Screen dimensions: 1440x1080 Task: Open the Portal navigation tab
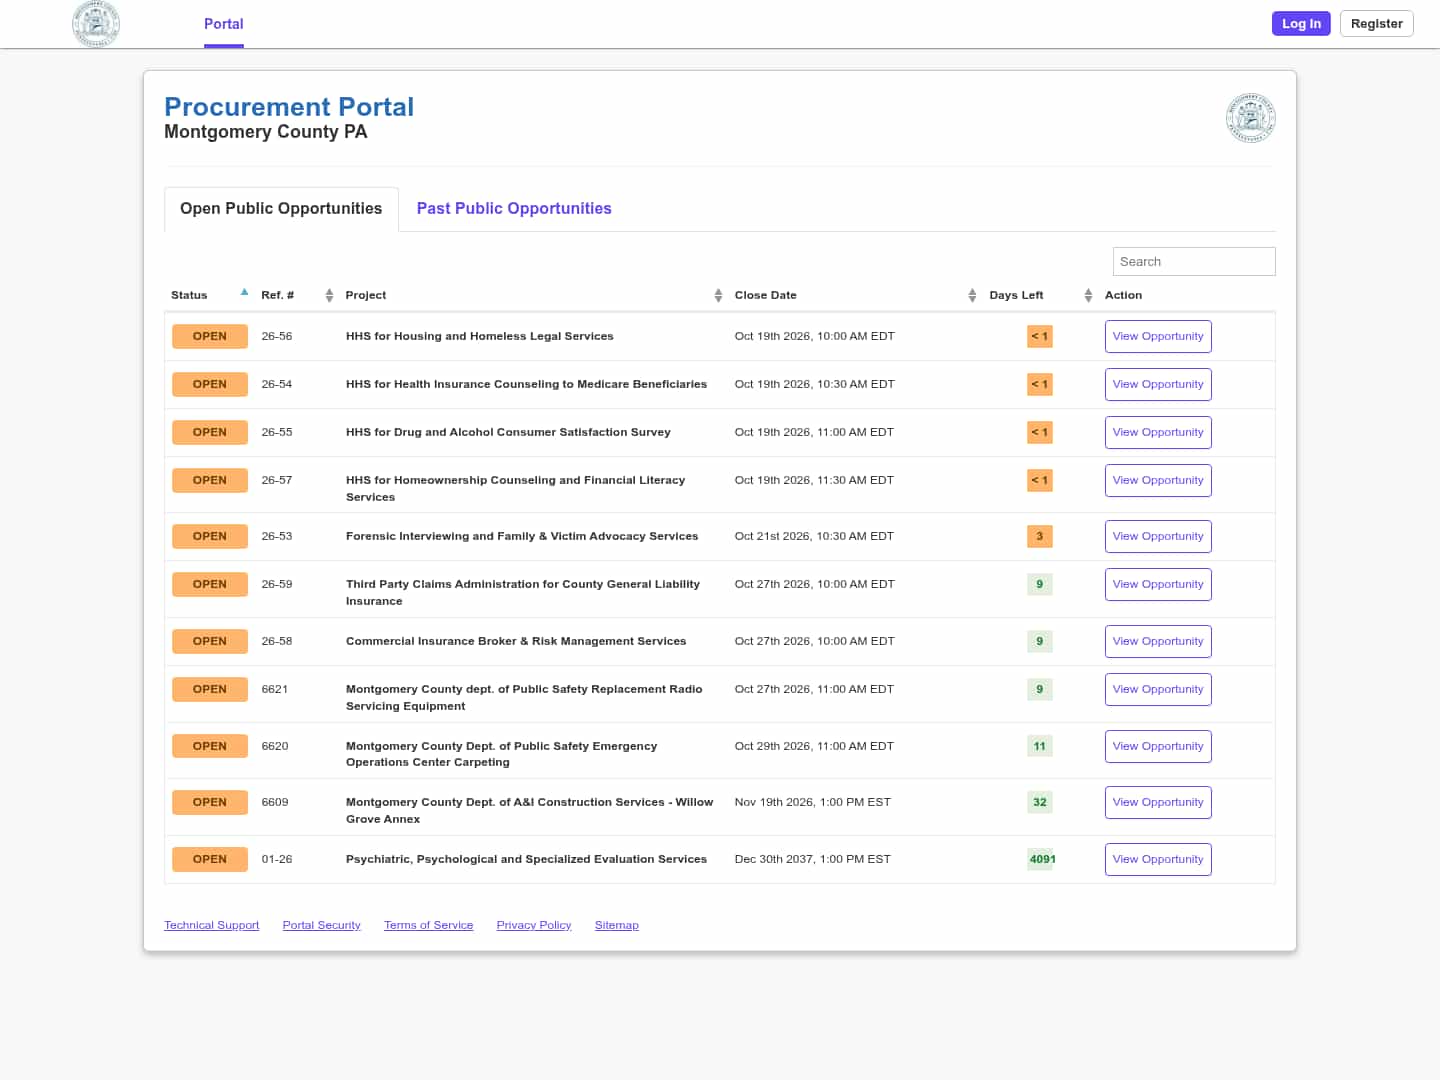click(224, 24)
